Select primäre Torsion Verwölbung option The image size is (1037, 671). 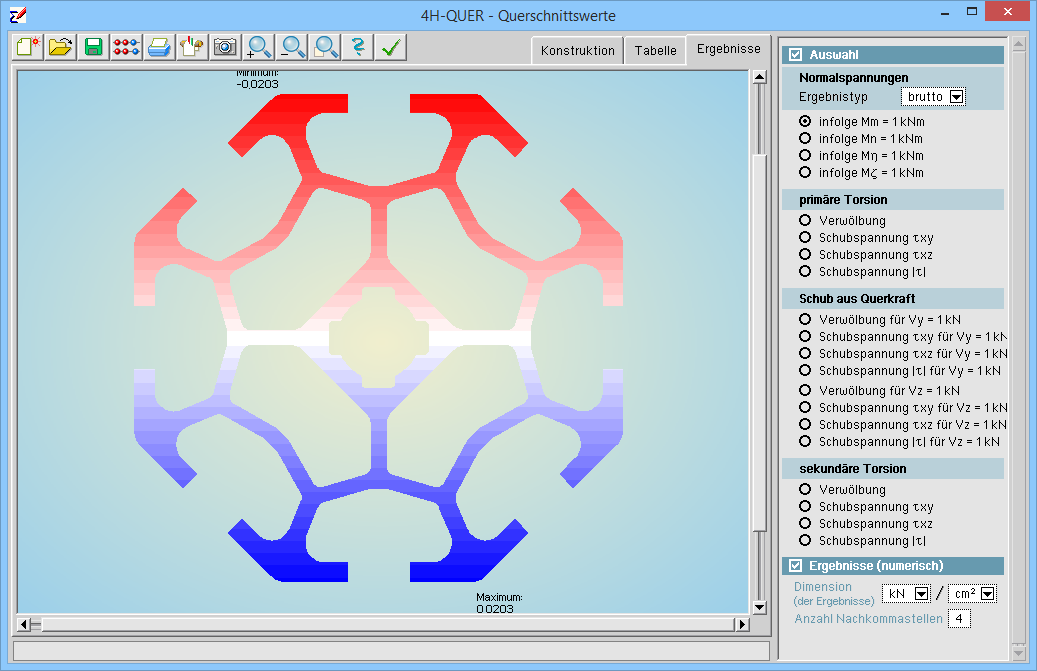(x=805, y=221)
